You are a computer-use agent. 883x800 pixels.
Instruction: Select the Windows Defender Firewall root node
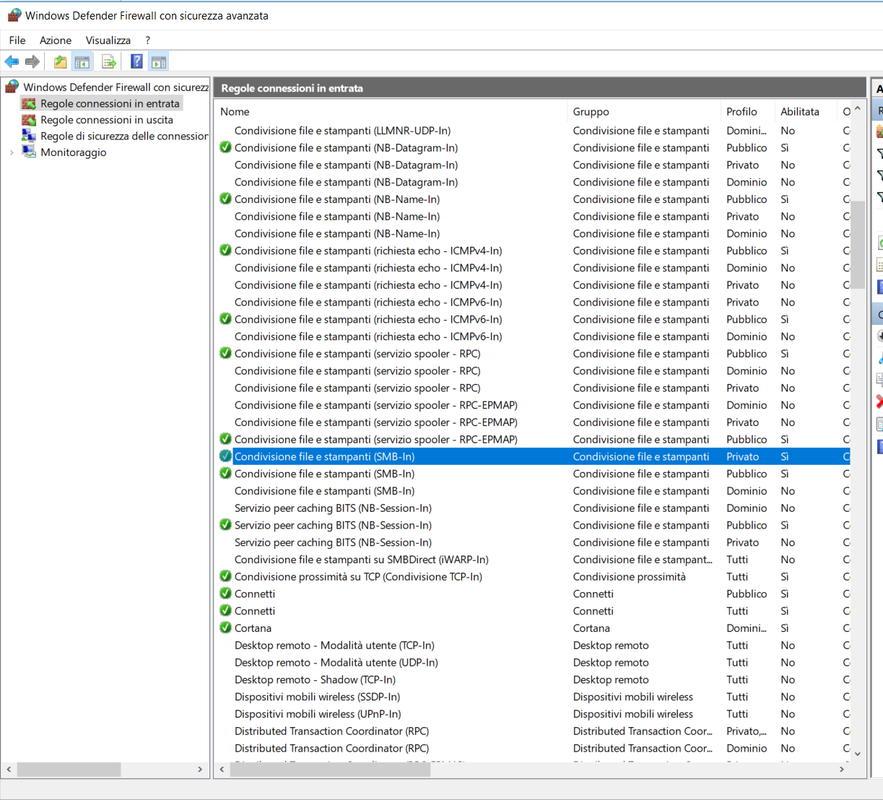[115, 87]
